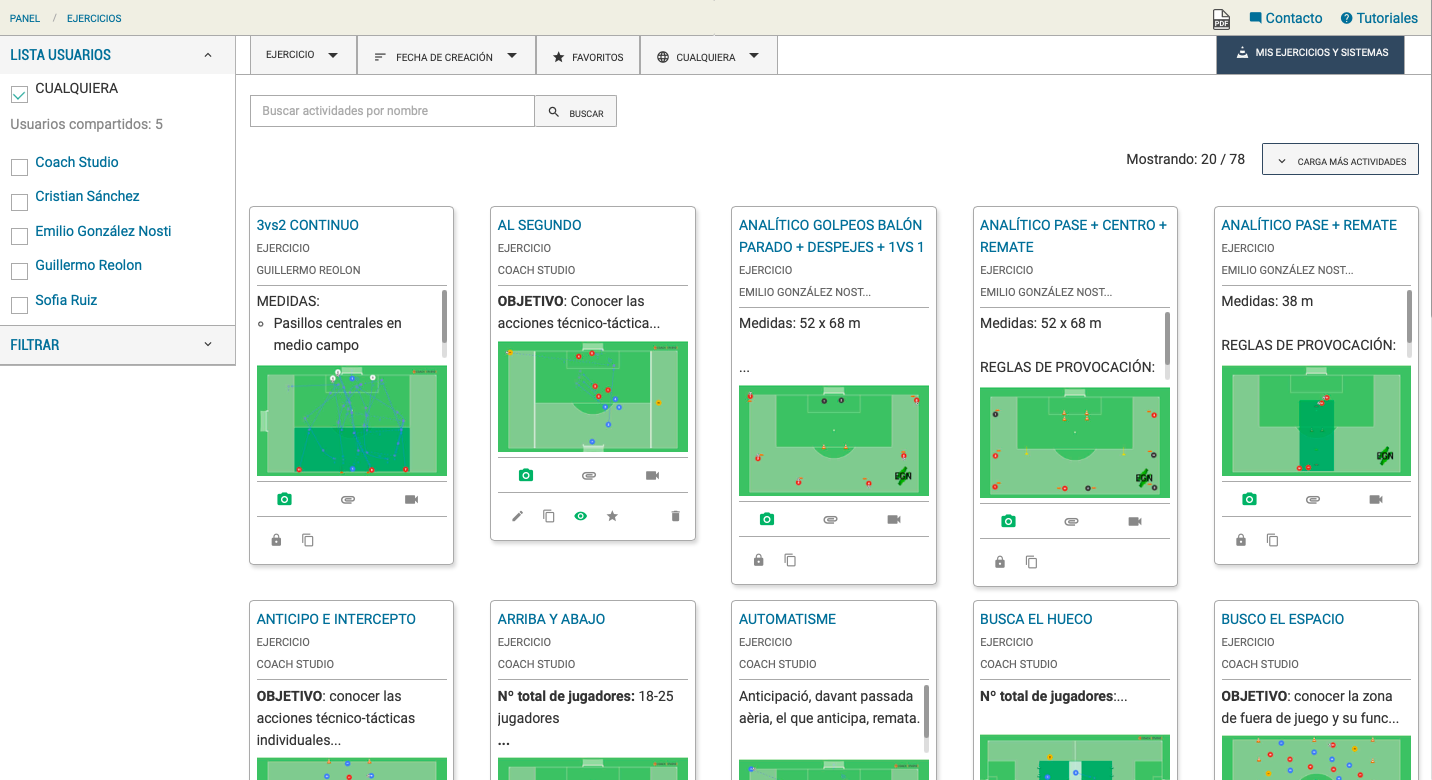Click video icon on 3vs2 CONTINUO card
Viewport: 1432px width, 780px height.
[411, 499]
